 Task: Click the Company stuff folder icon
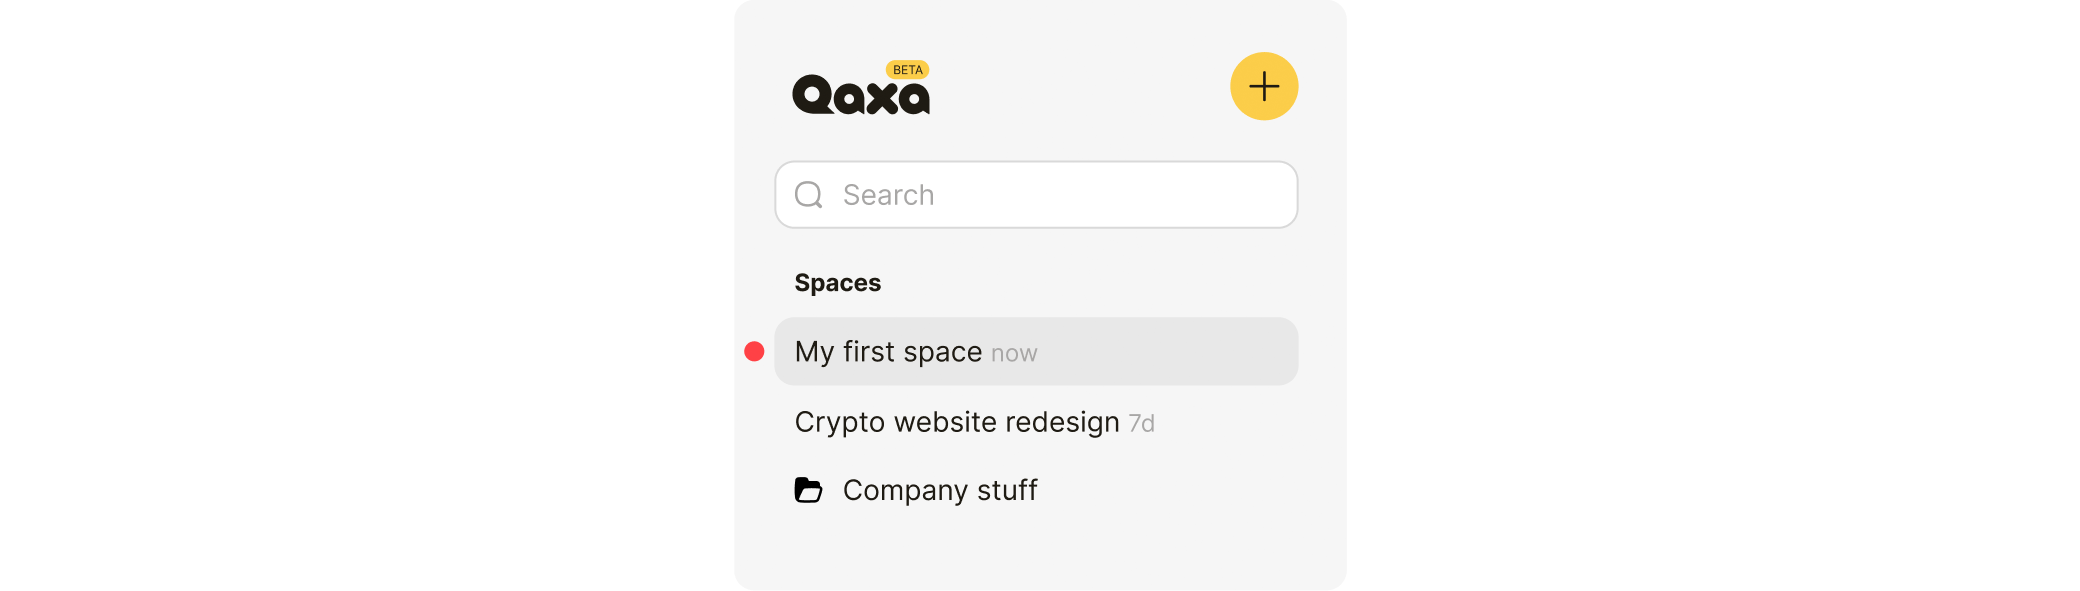[x=808, y=490]
